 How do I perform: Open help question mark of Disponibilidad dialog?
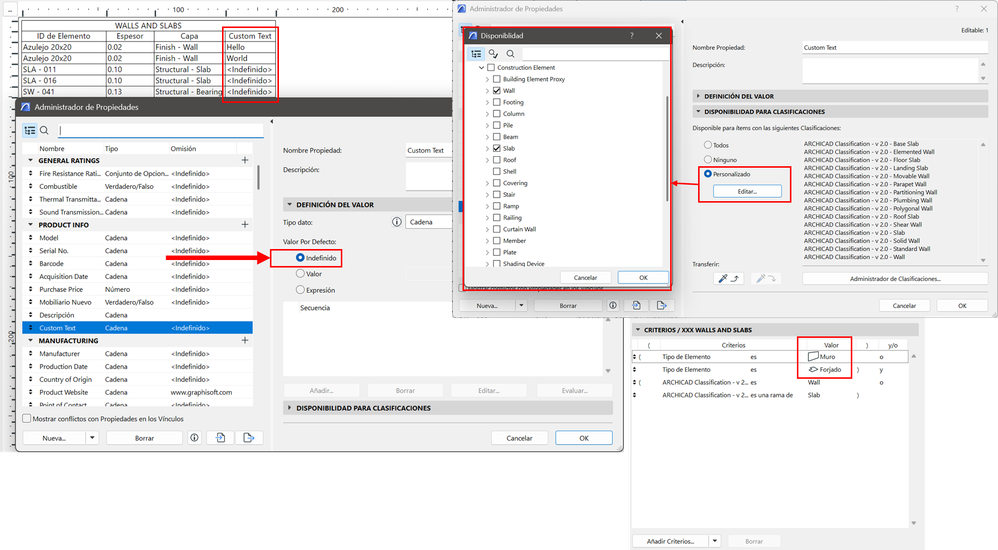point(632,36)
